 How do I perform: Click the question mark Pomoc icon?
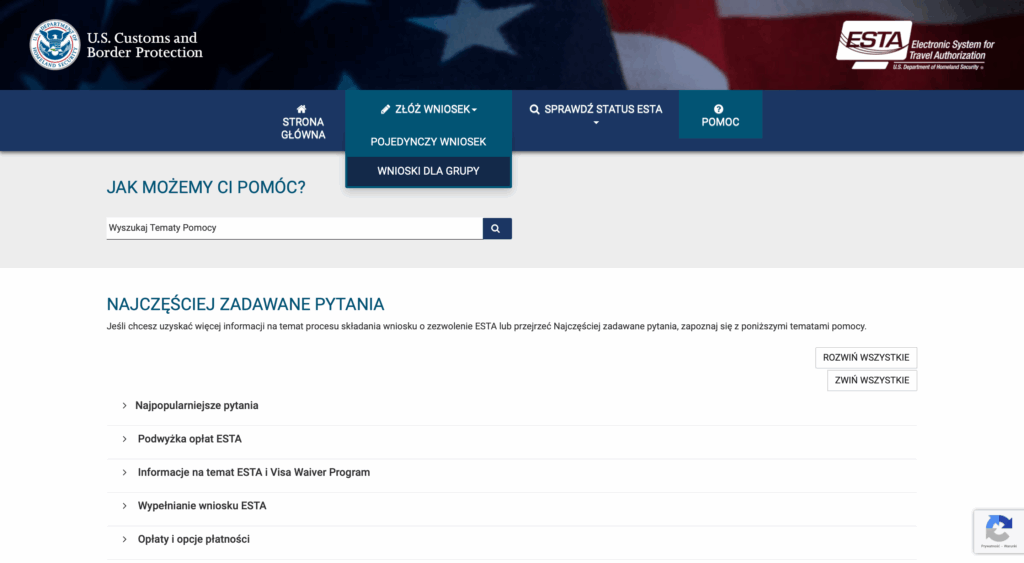[719, 109]
